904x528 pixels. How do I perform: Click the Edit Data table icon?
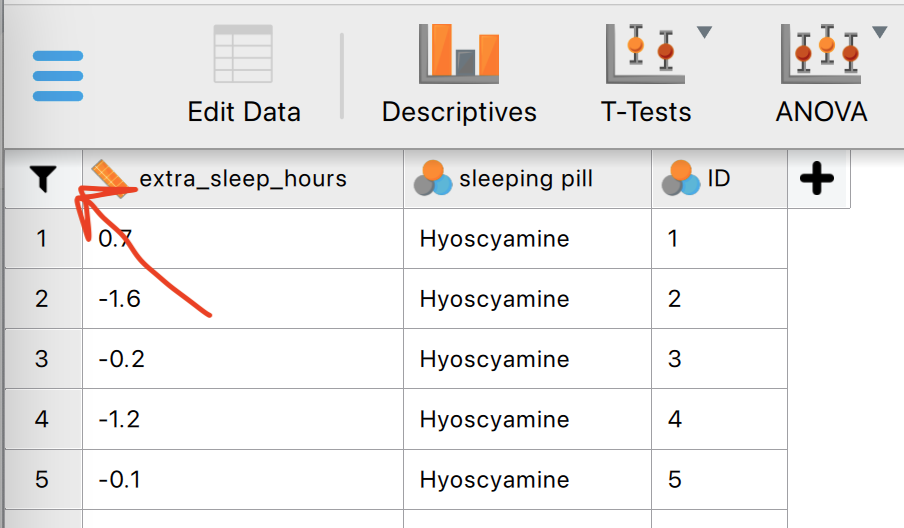243,54
